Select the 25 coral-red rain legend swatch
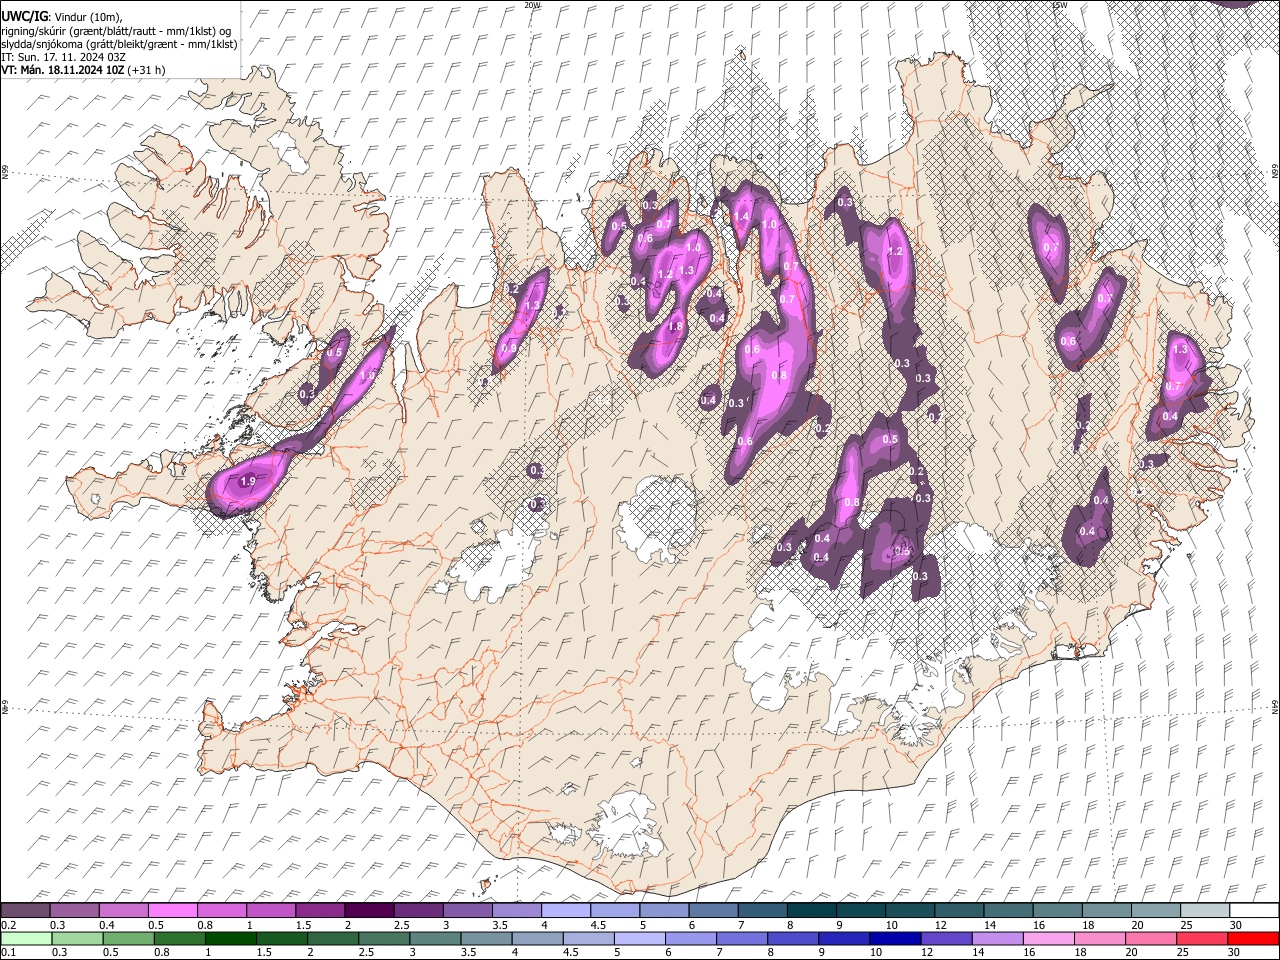This screenshot has width=1280, height=960. (1201, 938)
